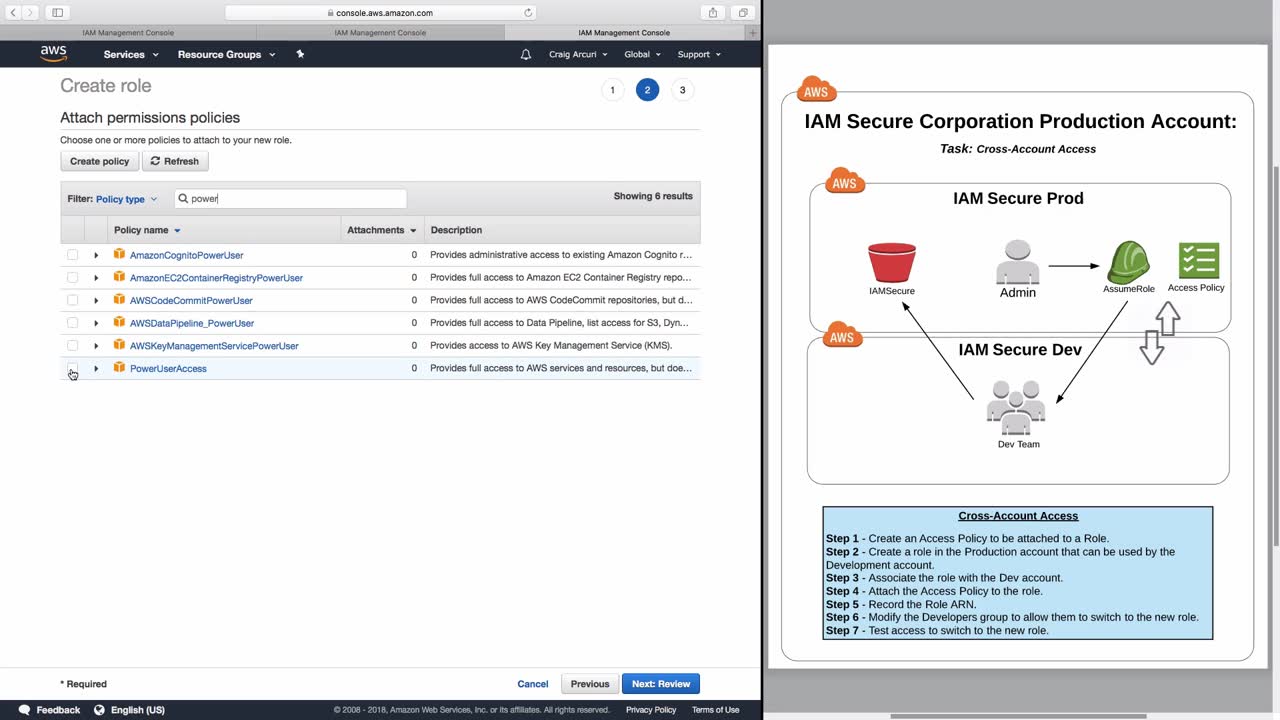This screenshot has width=1280, height=720.
Task: Open the Privacy Policy footer link
Action: point(651,710)
